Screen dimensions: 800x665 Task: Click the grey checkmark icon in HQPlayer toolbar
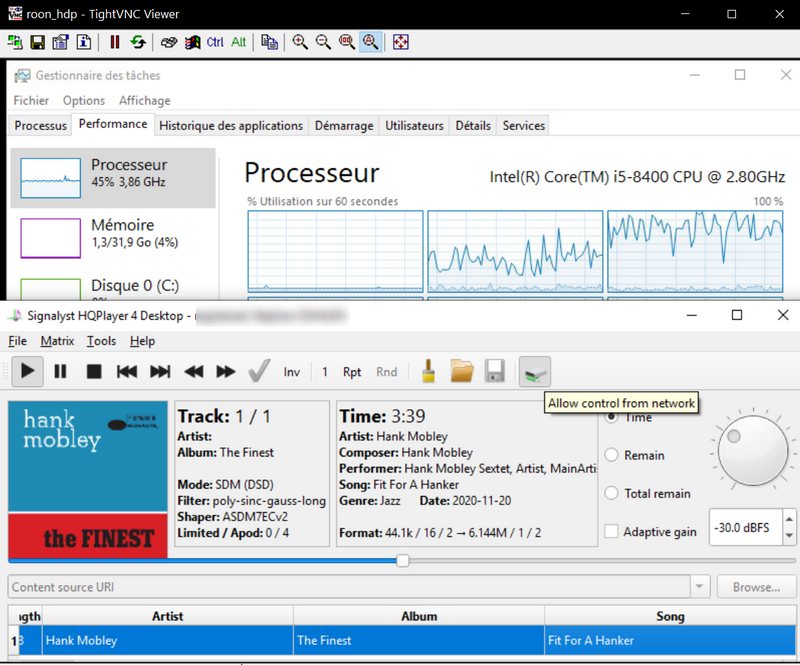259,372
